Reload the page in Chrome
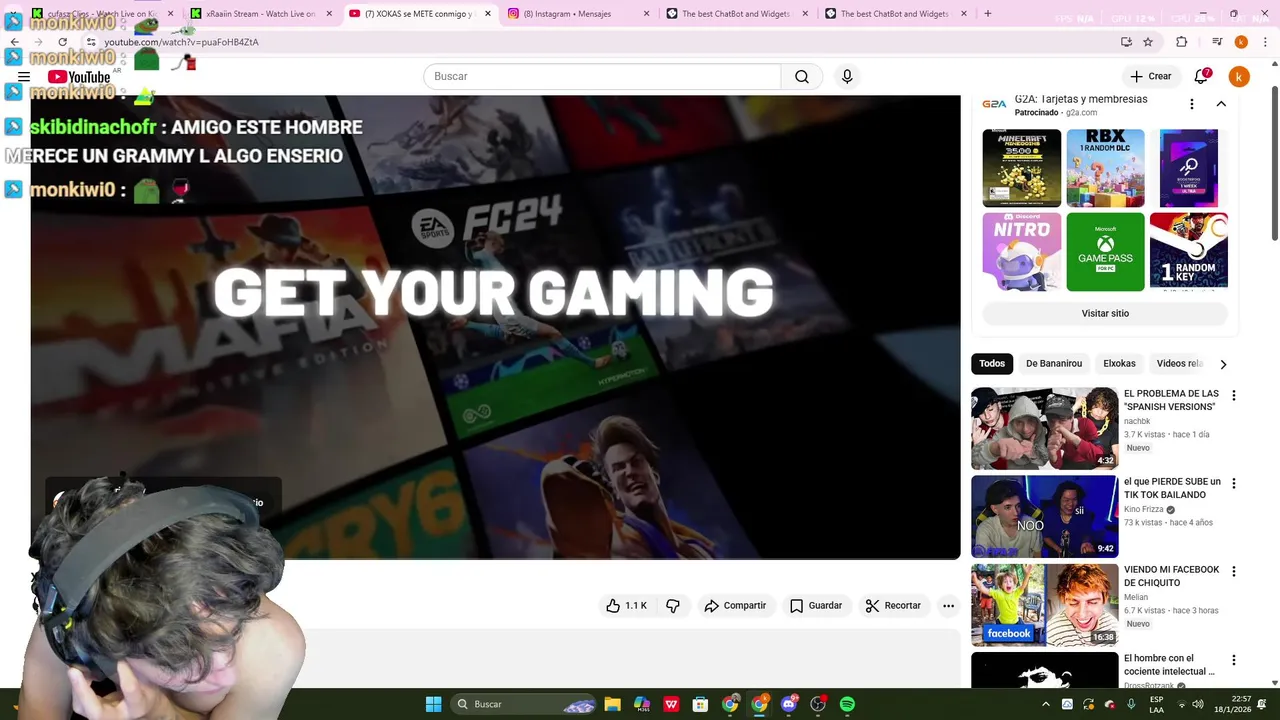 tap(62, 42)
